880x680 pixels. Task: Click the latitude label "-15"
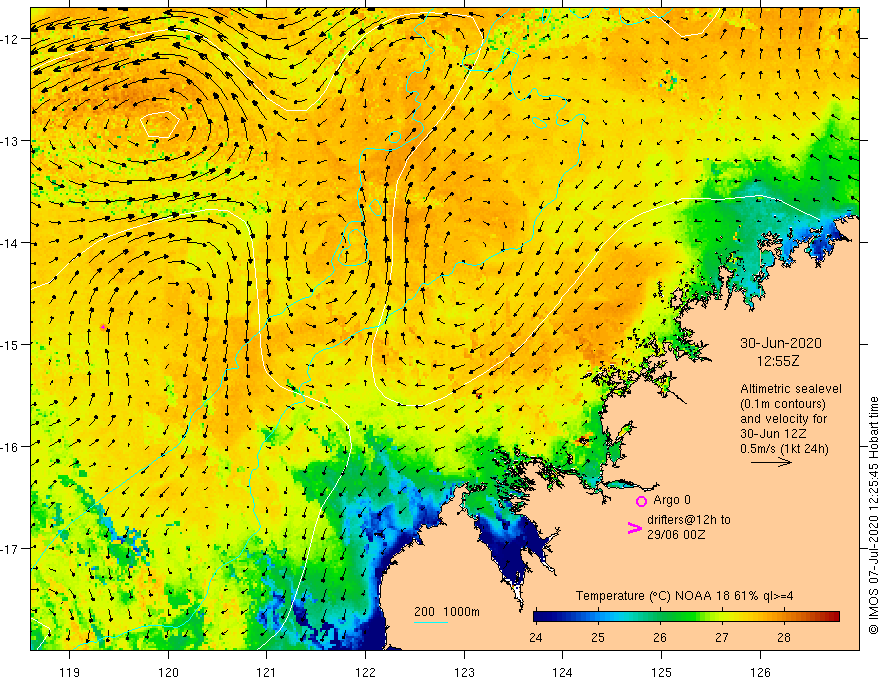click(11, 344)
